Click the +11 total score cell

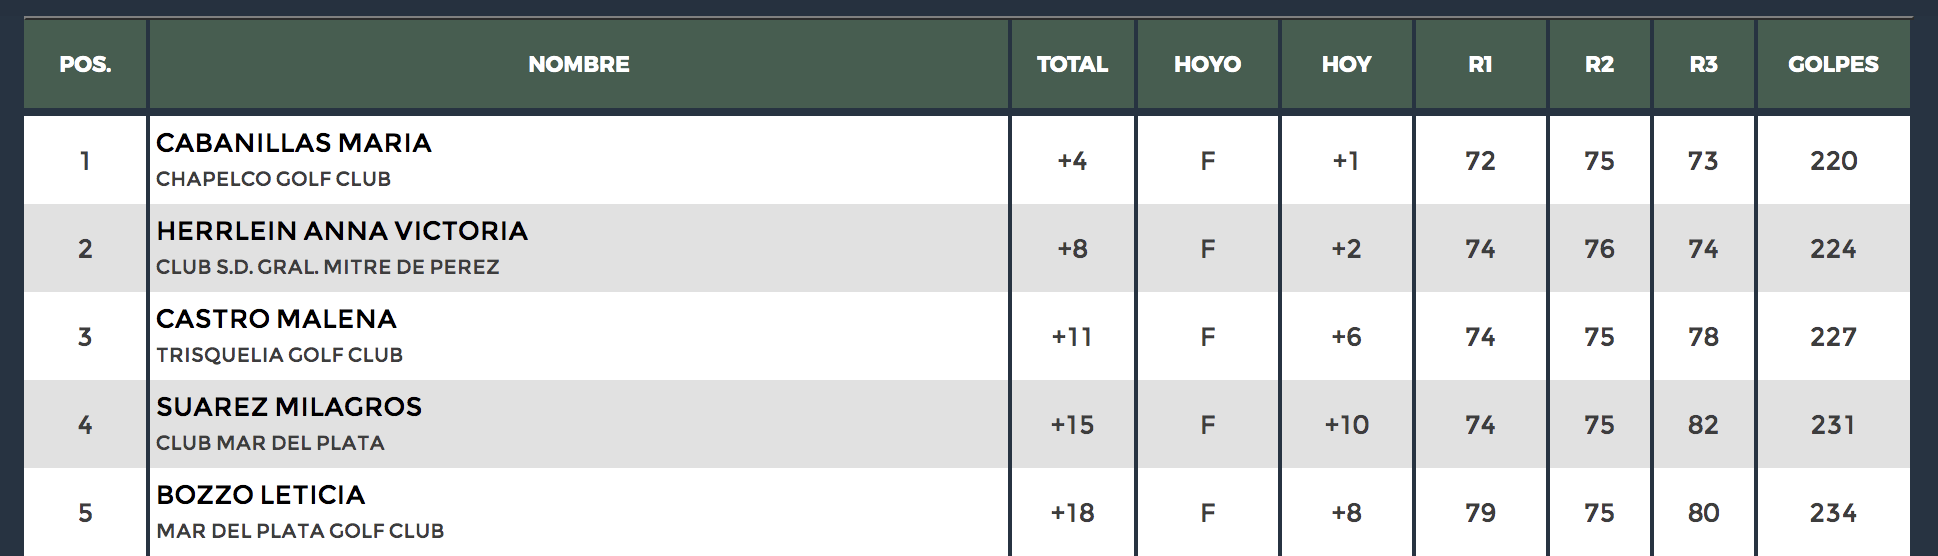coord(1072,337)
